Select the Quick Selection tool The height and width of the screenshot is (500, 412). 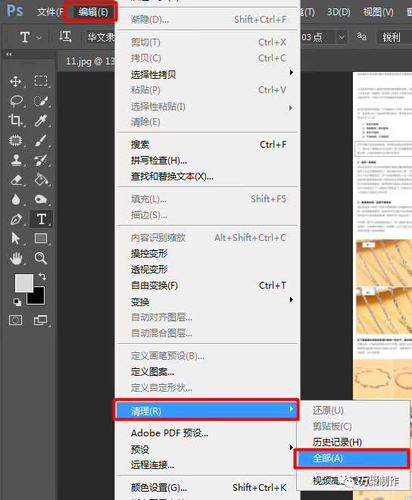(41, 101)
